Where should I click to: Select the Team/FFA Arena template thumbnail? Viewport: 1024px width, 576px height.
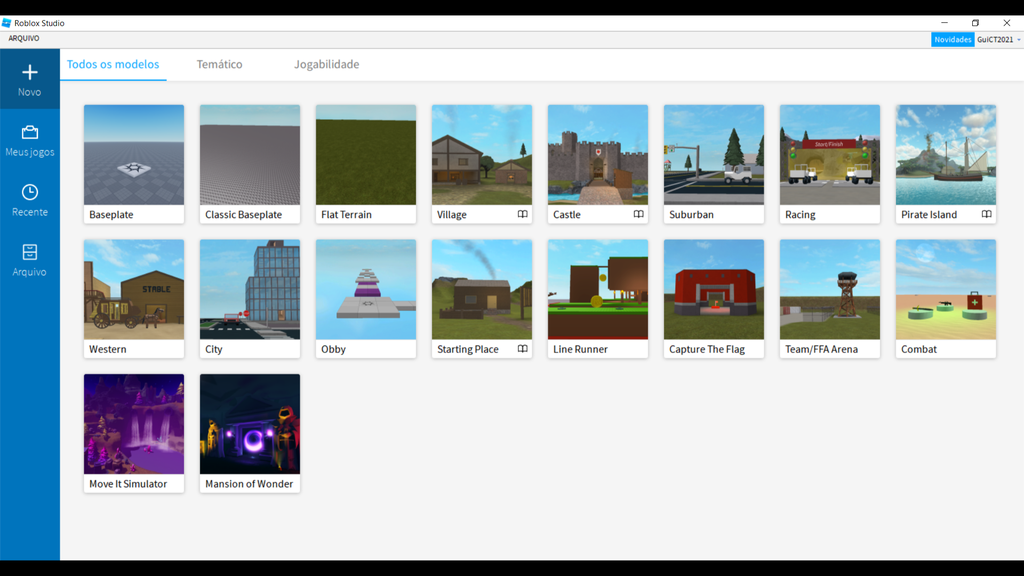(830, 289)
